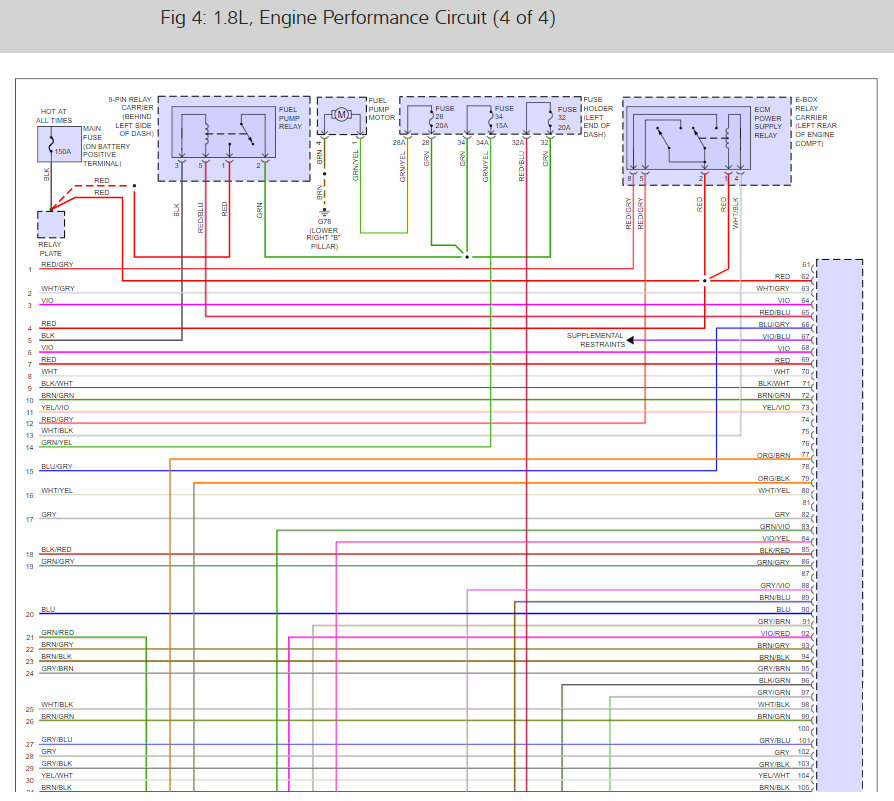The width and height of the screenshot is (894, 801).
Task: Click the BLK/RED label at line 18
Action: pos(56,550)
